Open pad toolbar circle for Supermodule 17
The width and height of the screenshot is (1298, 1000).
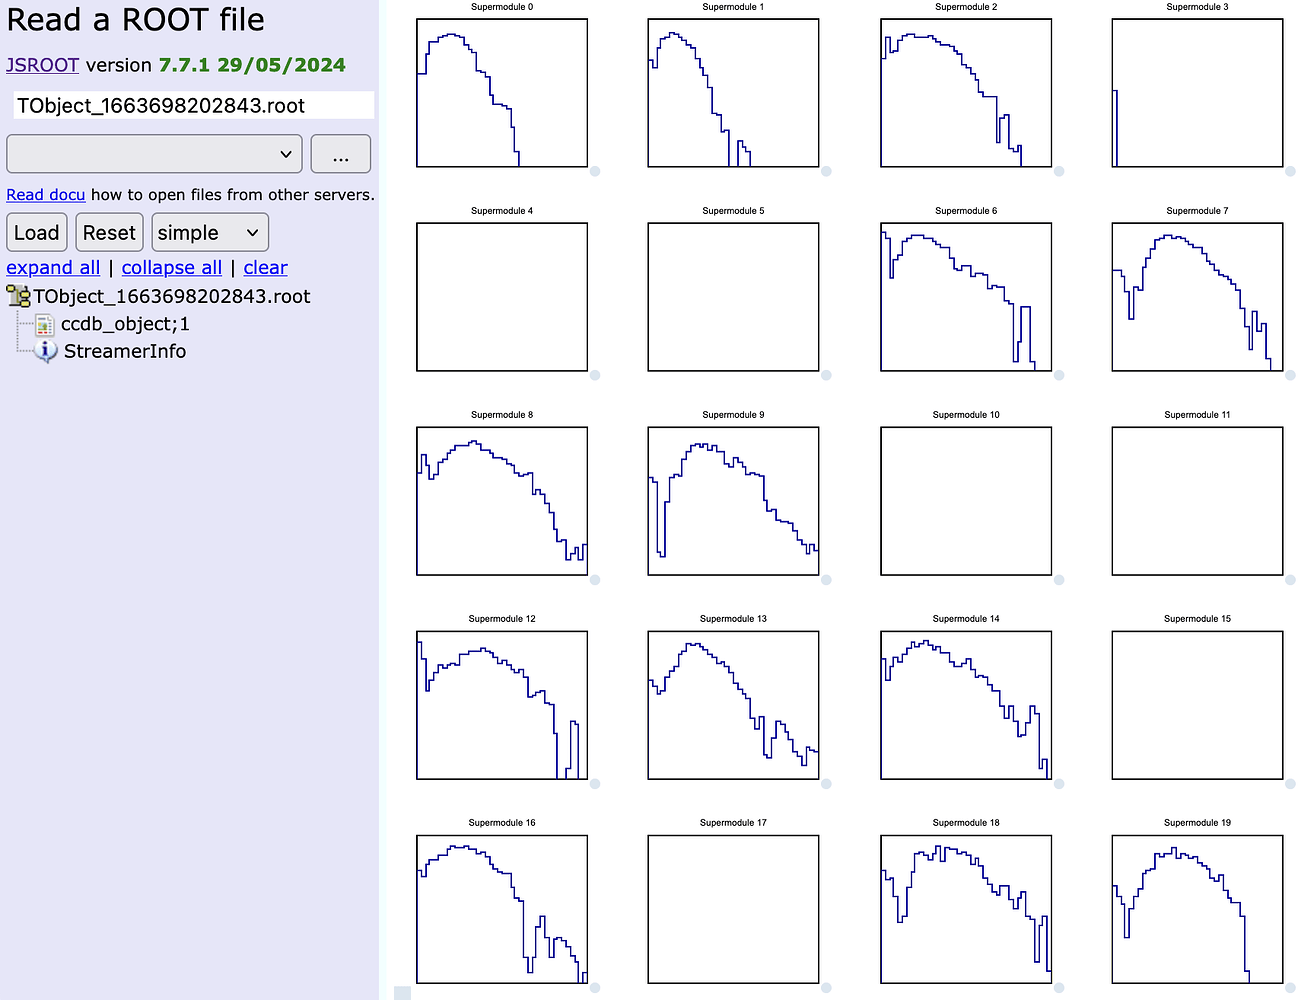tap(826, 987)
